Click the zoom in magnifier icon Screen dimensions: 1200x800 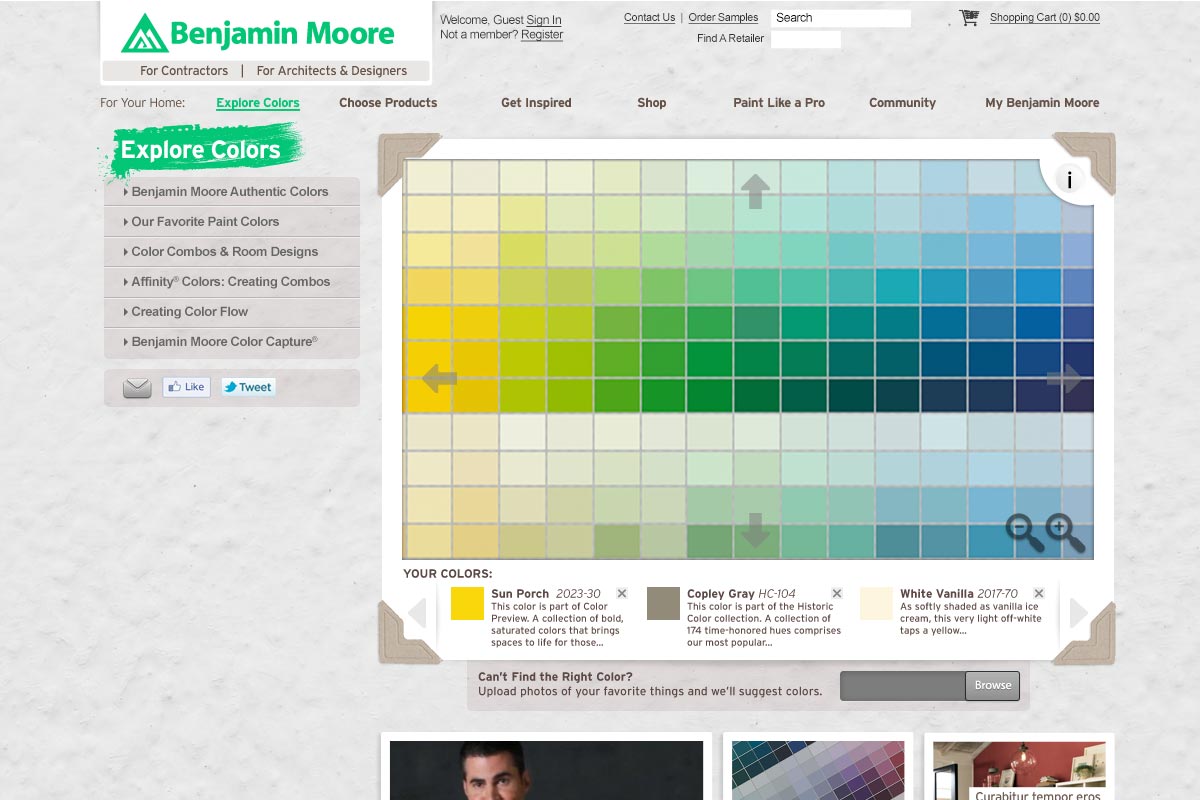pos(1063,531)
